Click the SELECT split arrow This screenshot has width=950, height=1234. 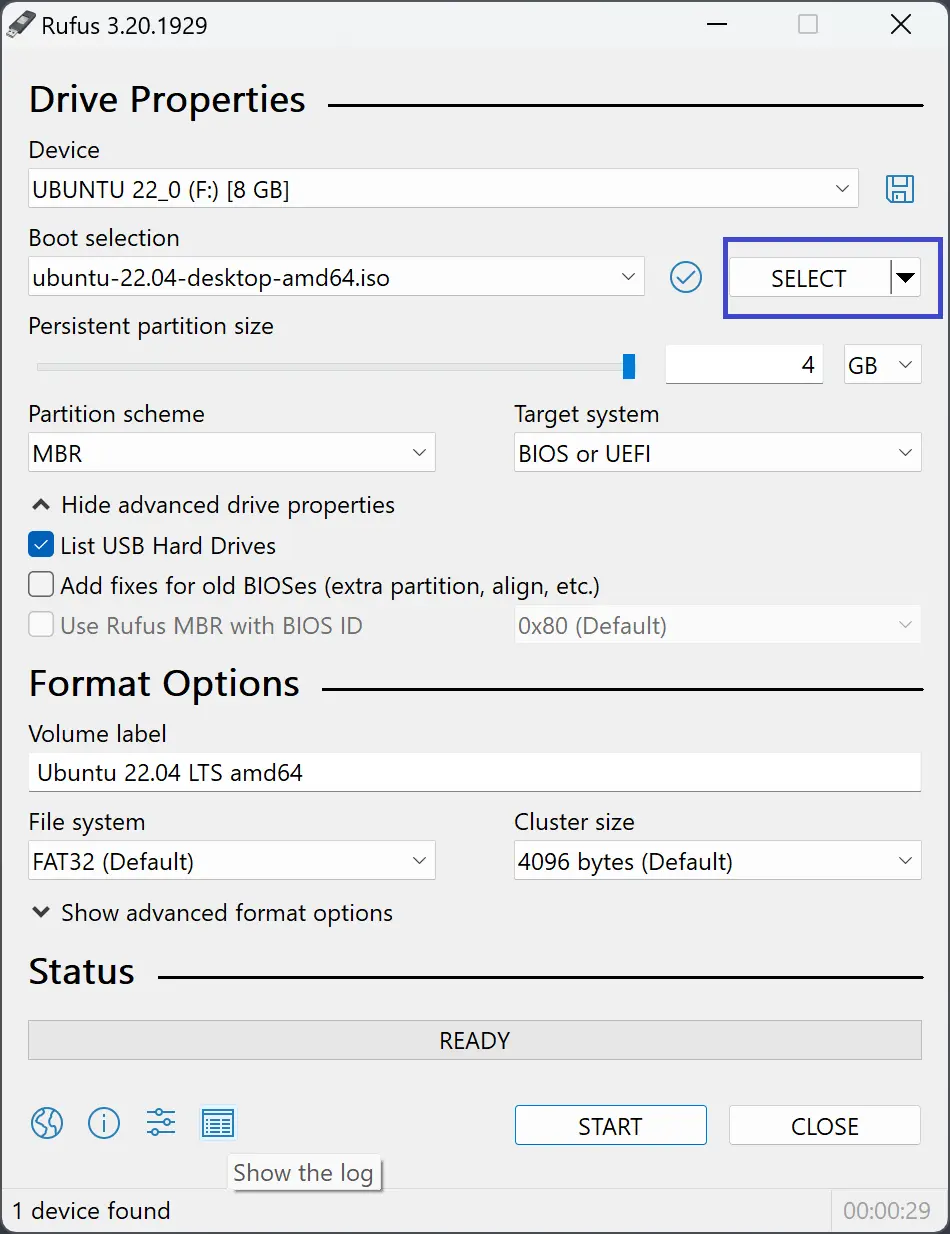coord(906,279)
